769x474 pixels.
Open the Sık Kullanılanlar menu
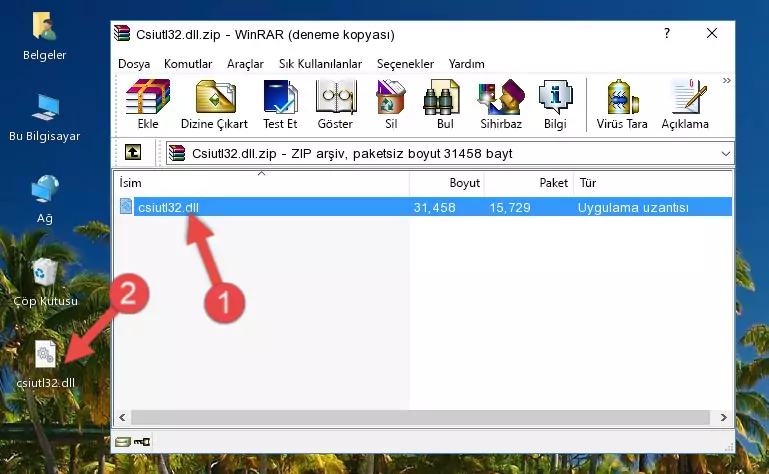tap(320, 64)
